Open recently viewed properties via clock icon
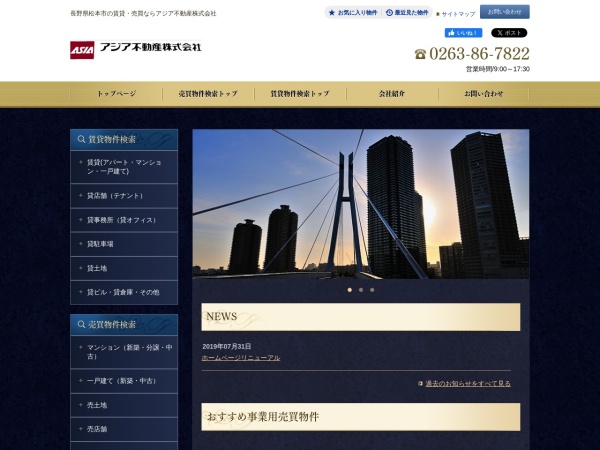The width and height of the screenshot is (600, 450). tap(389, 13)
